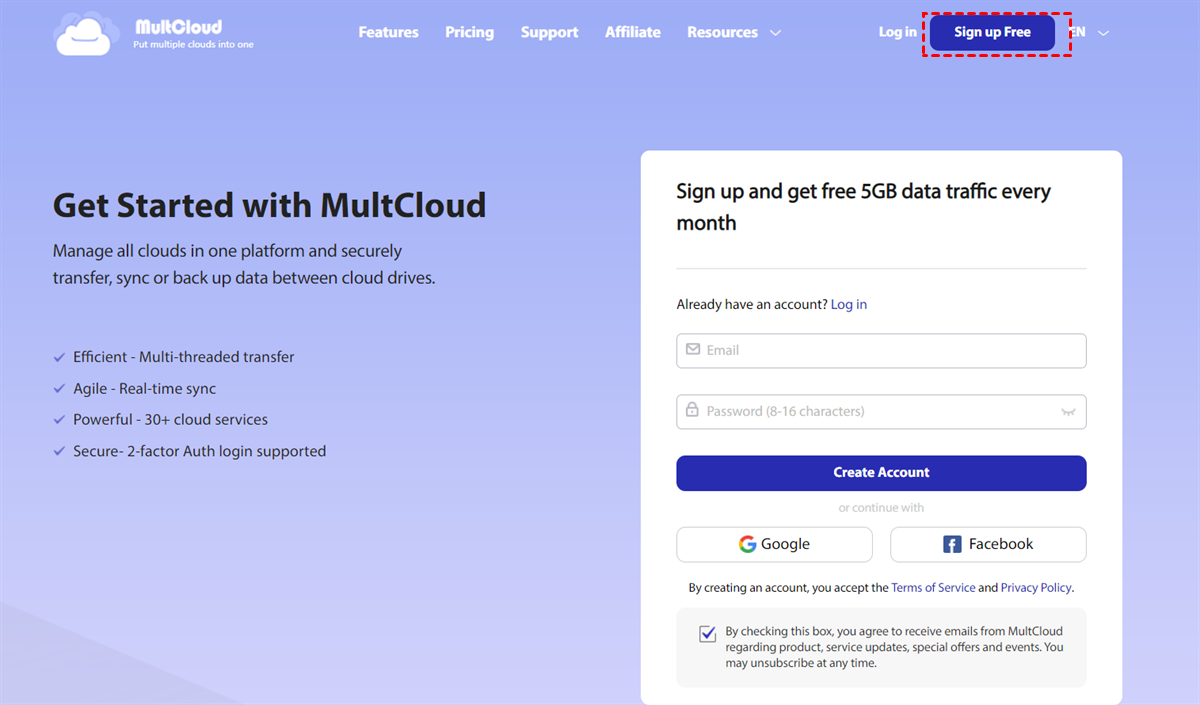The height and width of the screenshot is (705, 1200).
Task: Expand the EN language selector
Action: (x=1089, y=32)
